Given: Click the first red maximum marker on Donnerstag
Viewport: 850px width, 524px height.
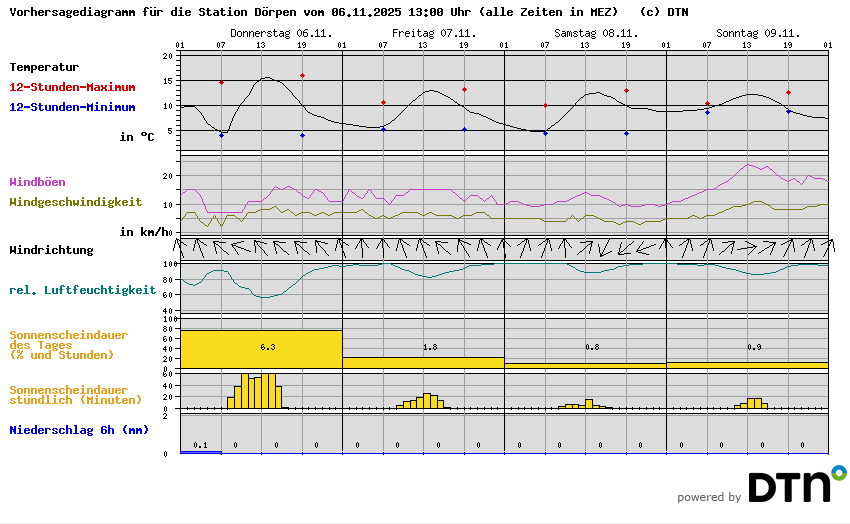Looking at the screenshot, I should (x=221, y=82).
